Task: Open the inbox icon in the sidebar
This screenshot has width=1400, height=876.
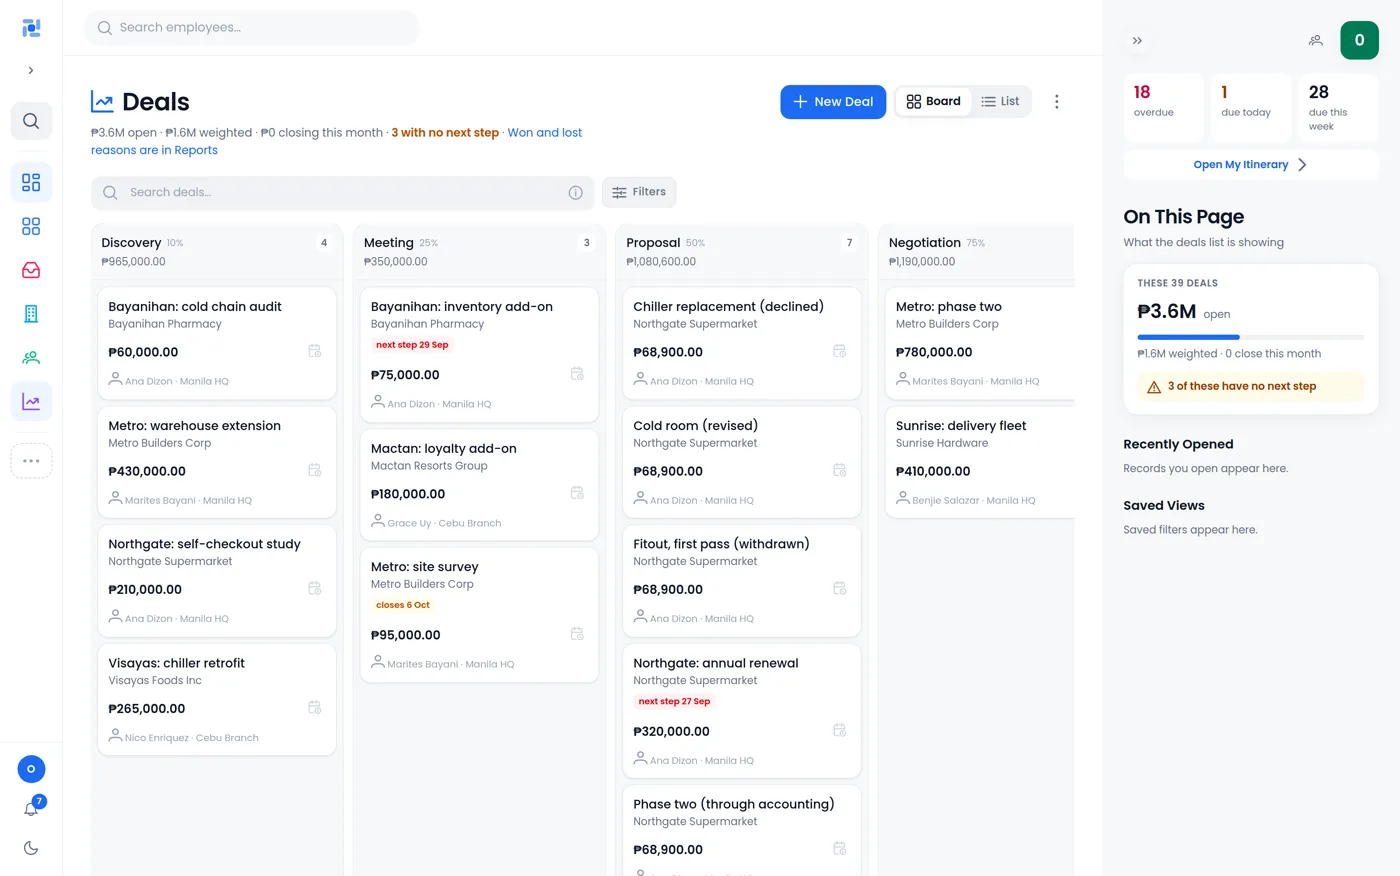Action: coord(31,270)
